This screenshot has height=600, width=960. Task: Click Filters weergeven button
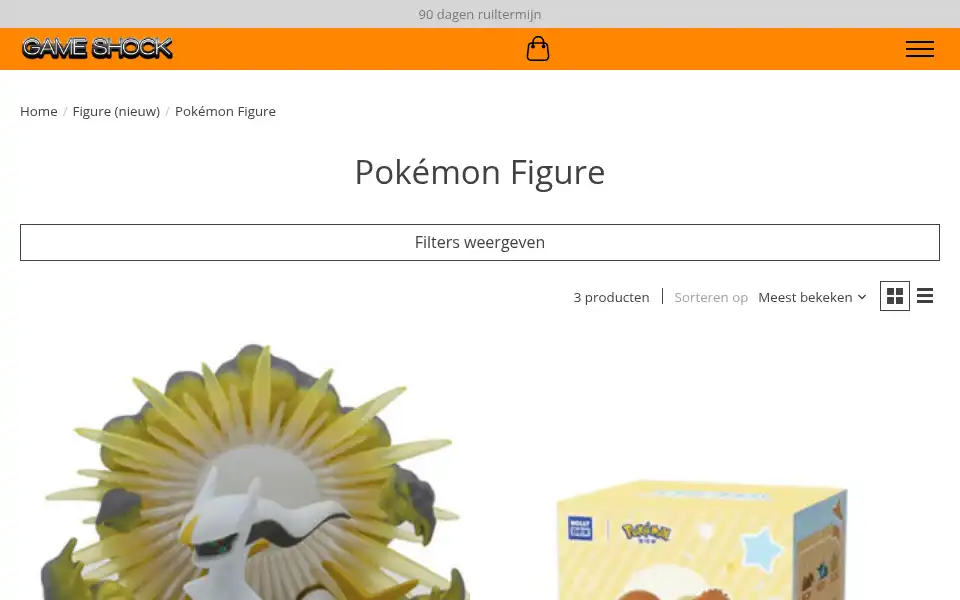(479, 242)
